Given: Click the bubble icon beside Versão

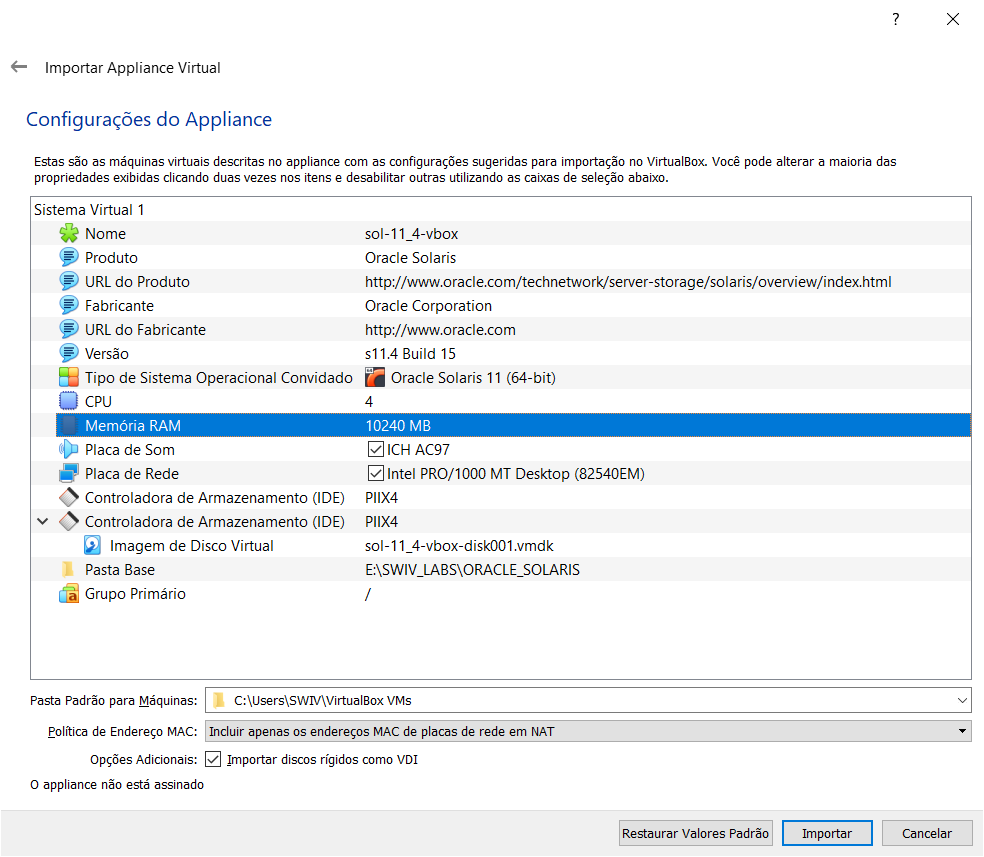Looking at the screenshot, I should point(68,353).
